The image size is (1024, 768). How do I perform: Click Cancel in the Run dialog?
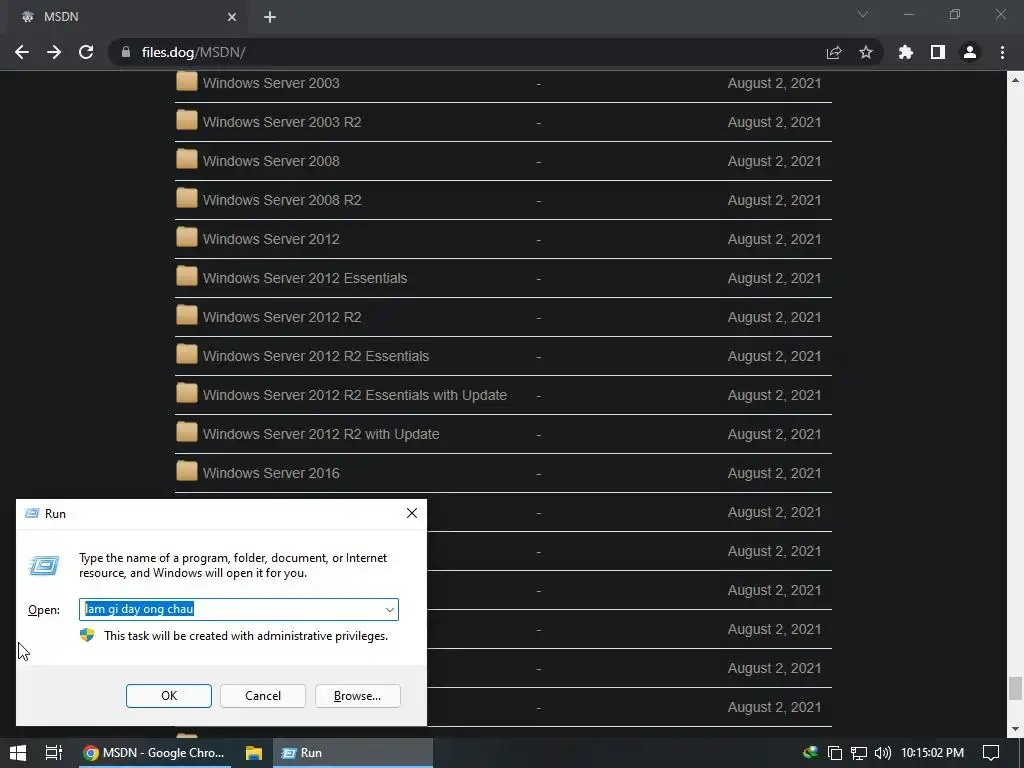pos(263,696)
